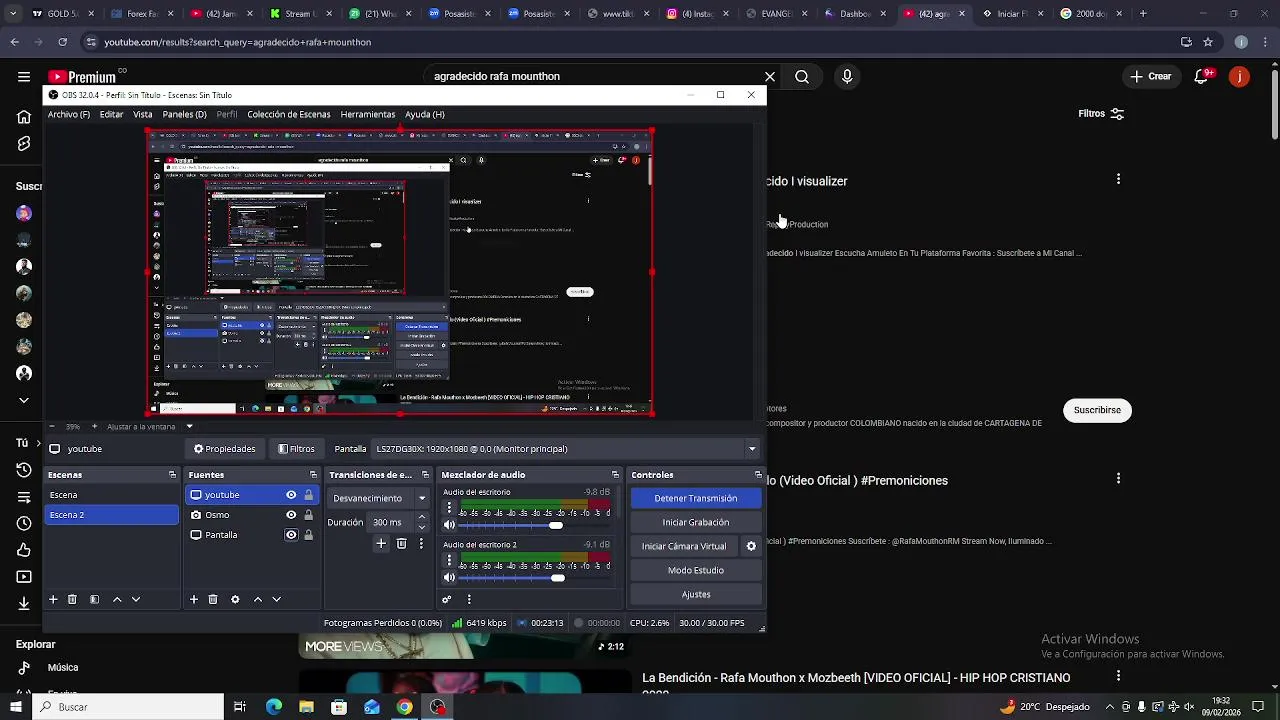
Task: Open Audio del escritorio three-dot options
Action: [x=449, y=509]
